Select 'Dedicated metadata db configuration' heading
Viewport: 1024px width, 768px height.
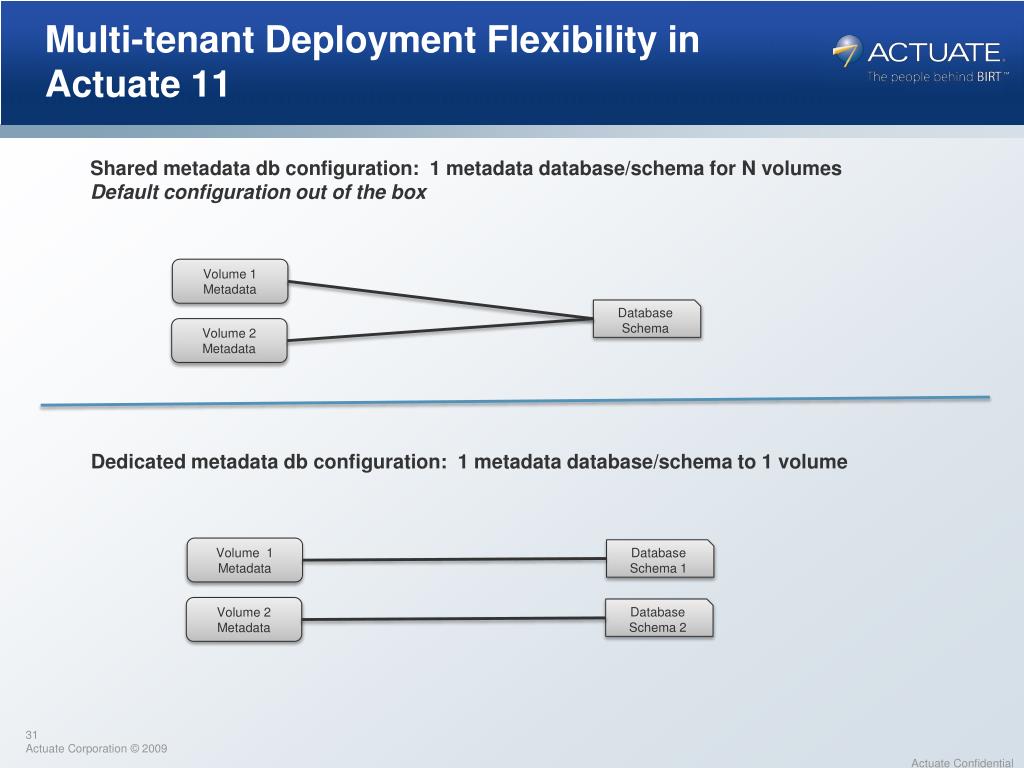tap(469, 462)
